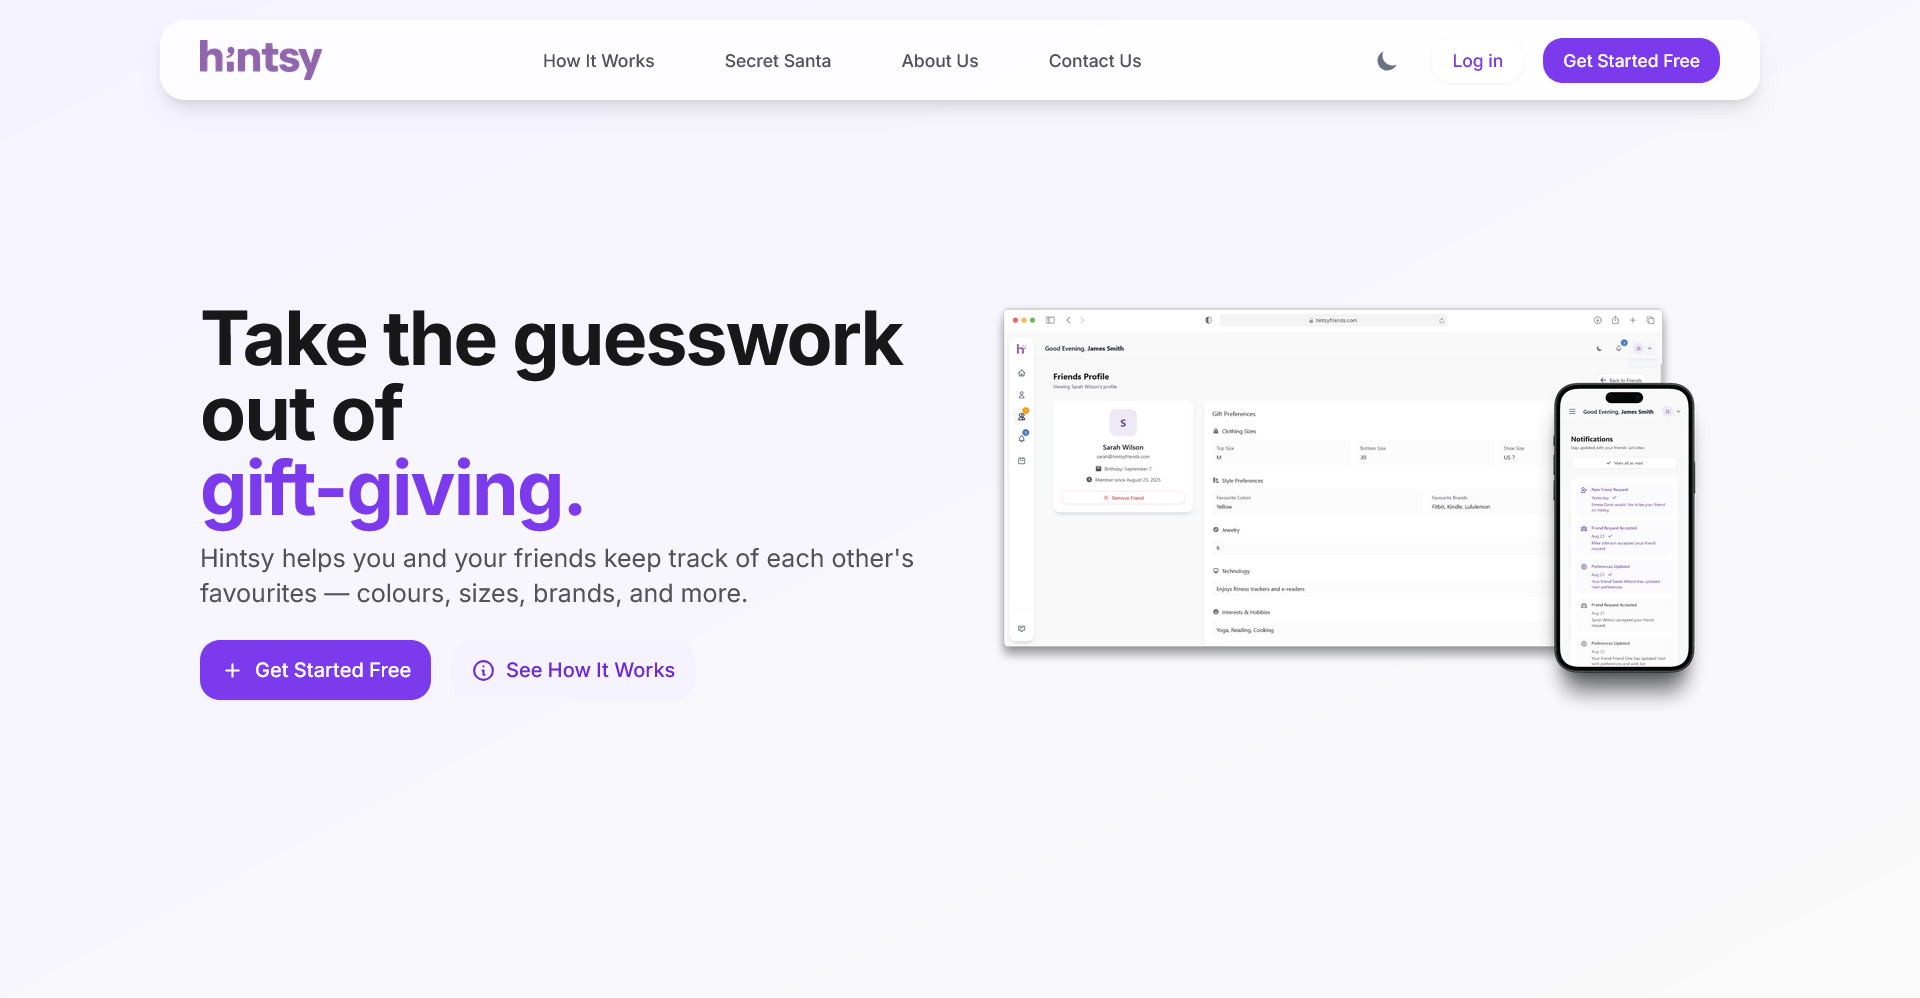Click the Log in button

(x=1477, y=61)
